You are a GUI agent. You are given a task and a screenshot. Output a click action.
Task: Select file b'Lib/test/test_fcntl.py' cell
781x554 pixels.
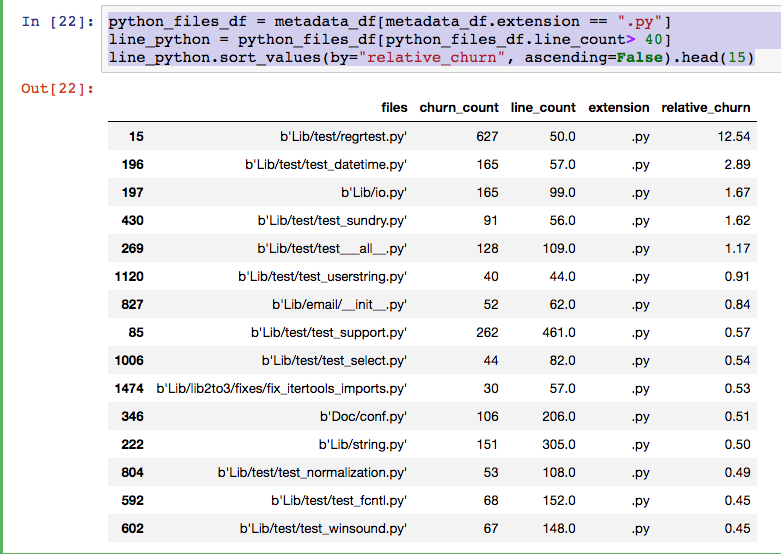(339, 500)
